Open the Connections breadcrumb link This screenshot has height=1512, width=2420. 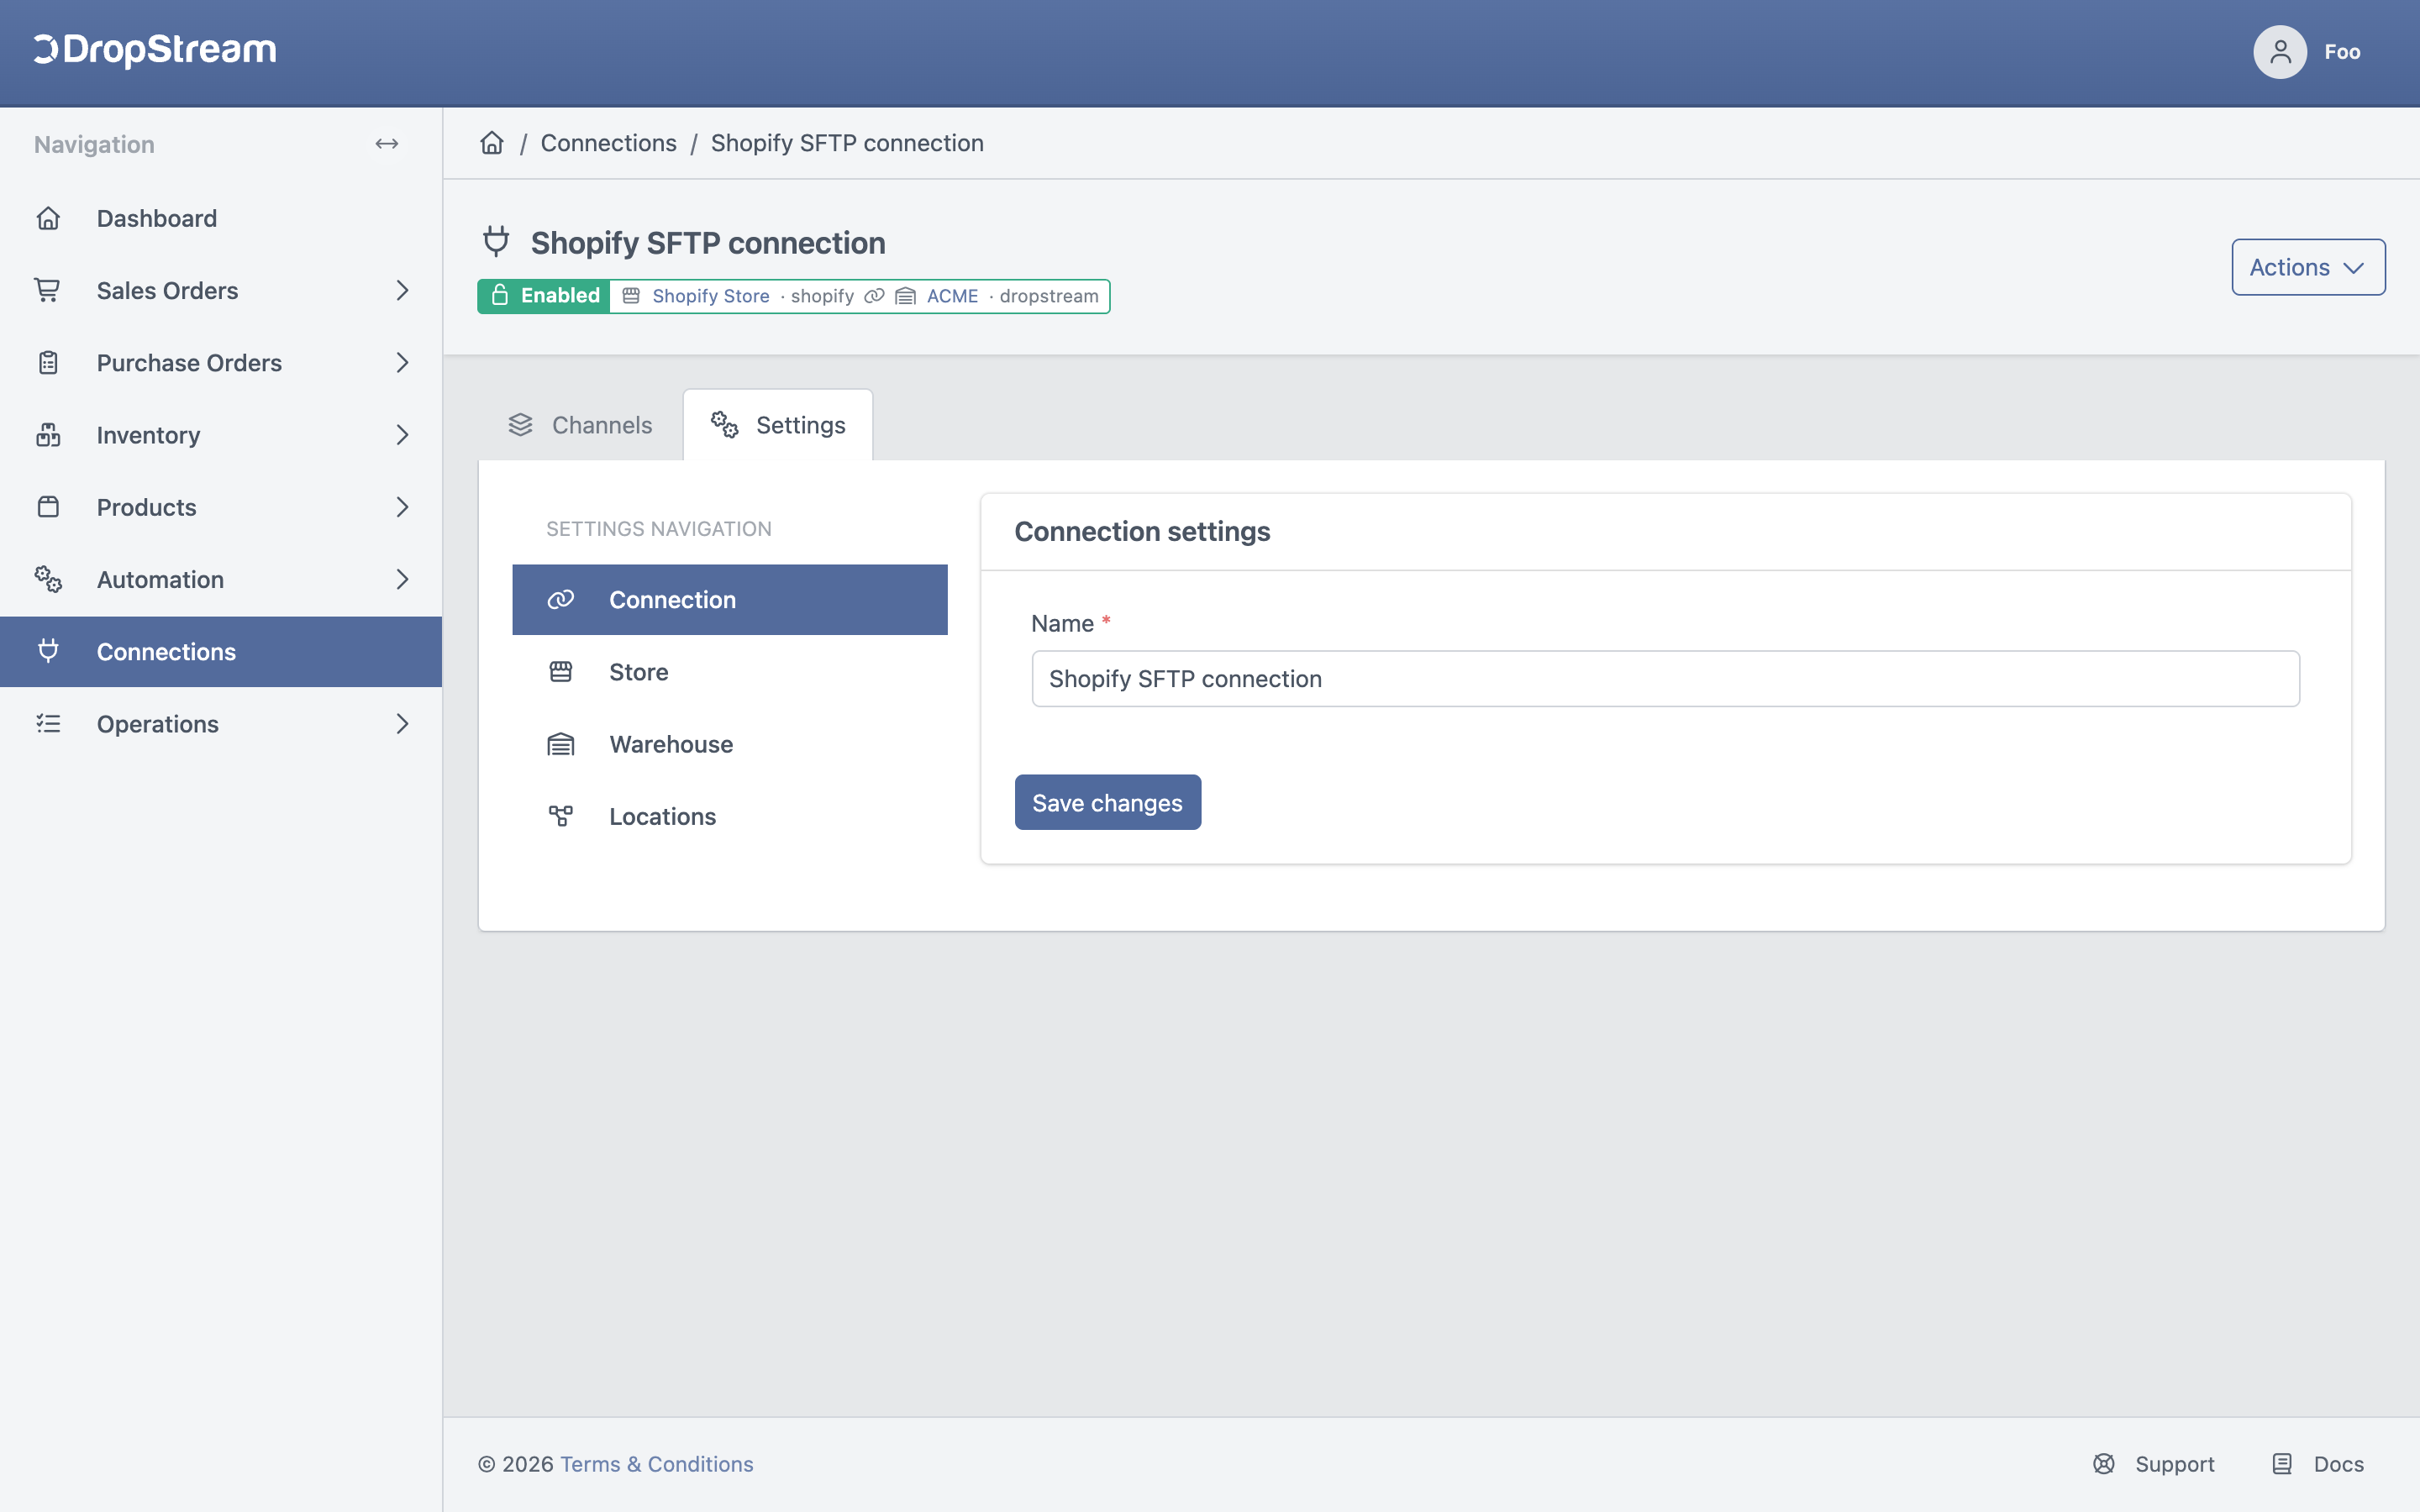coord(608,143)
